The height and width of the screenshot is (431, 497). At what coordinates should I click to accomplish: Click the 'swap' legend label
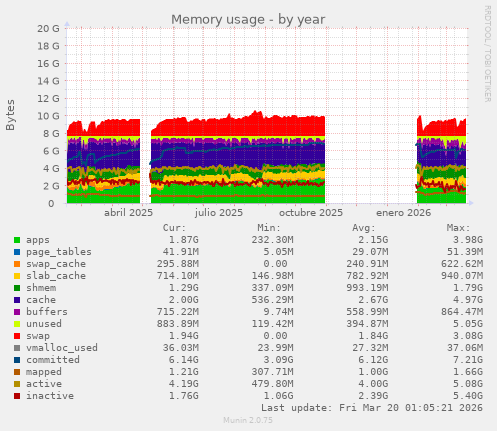[38, 336]
